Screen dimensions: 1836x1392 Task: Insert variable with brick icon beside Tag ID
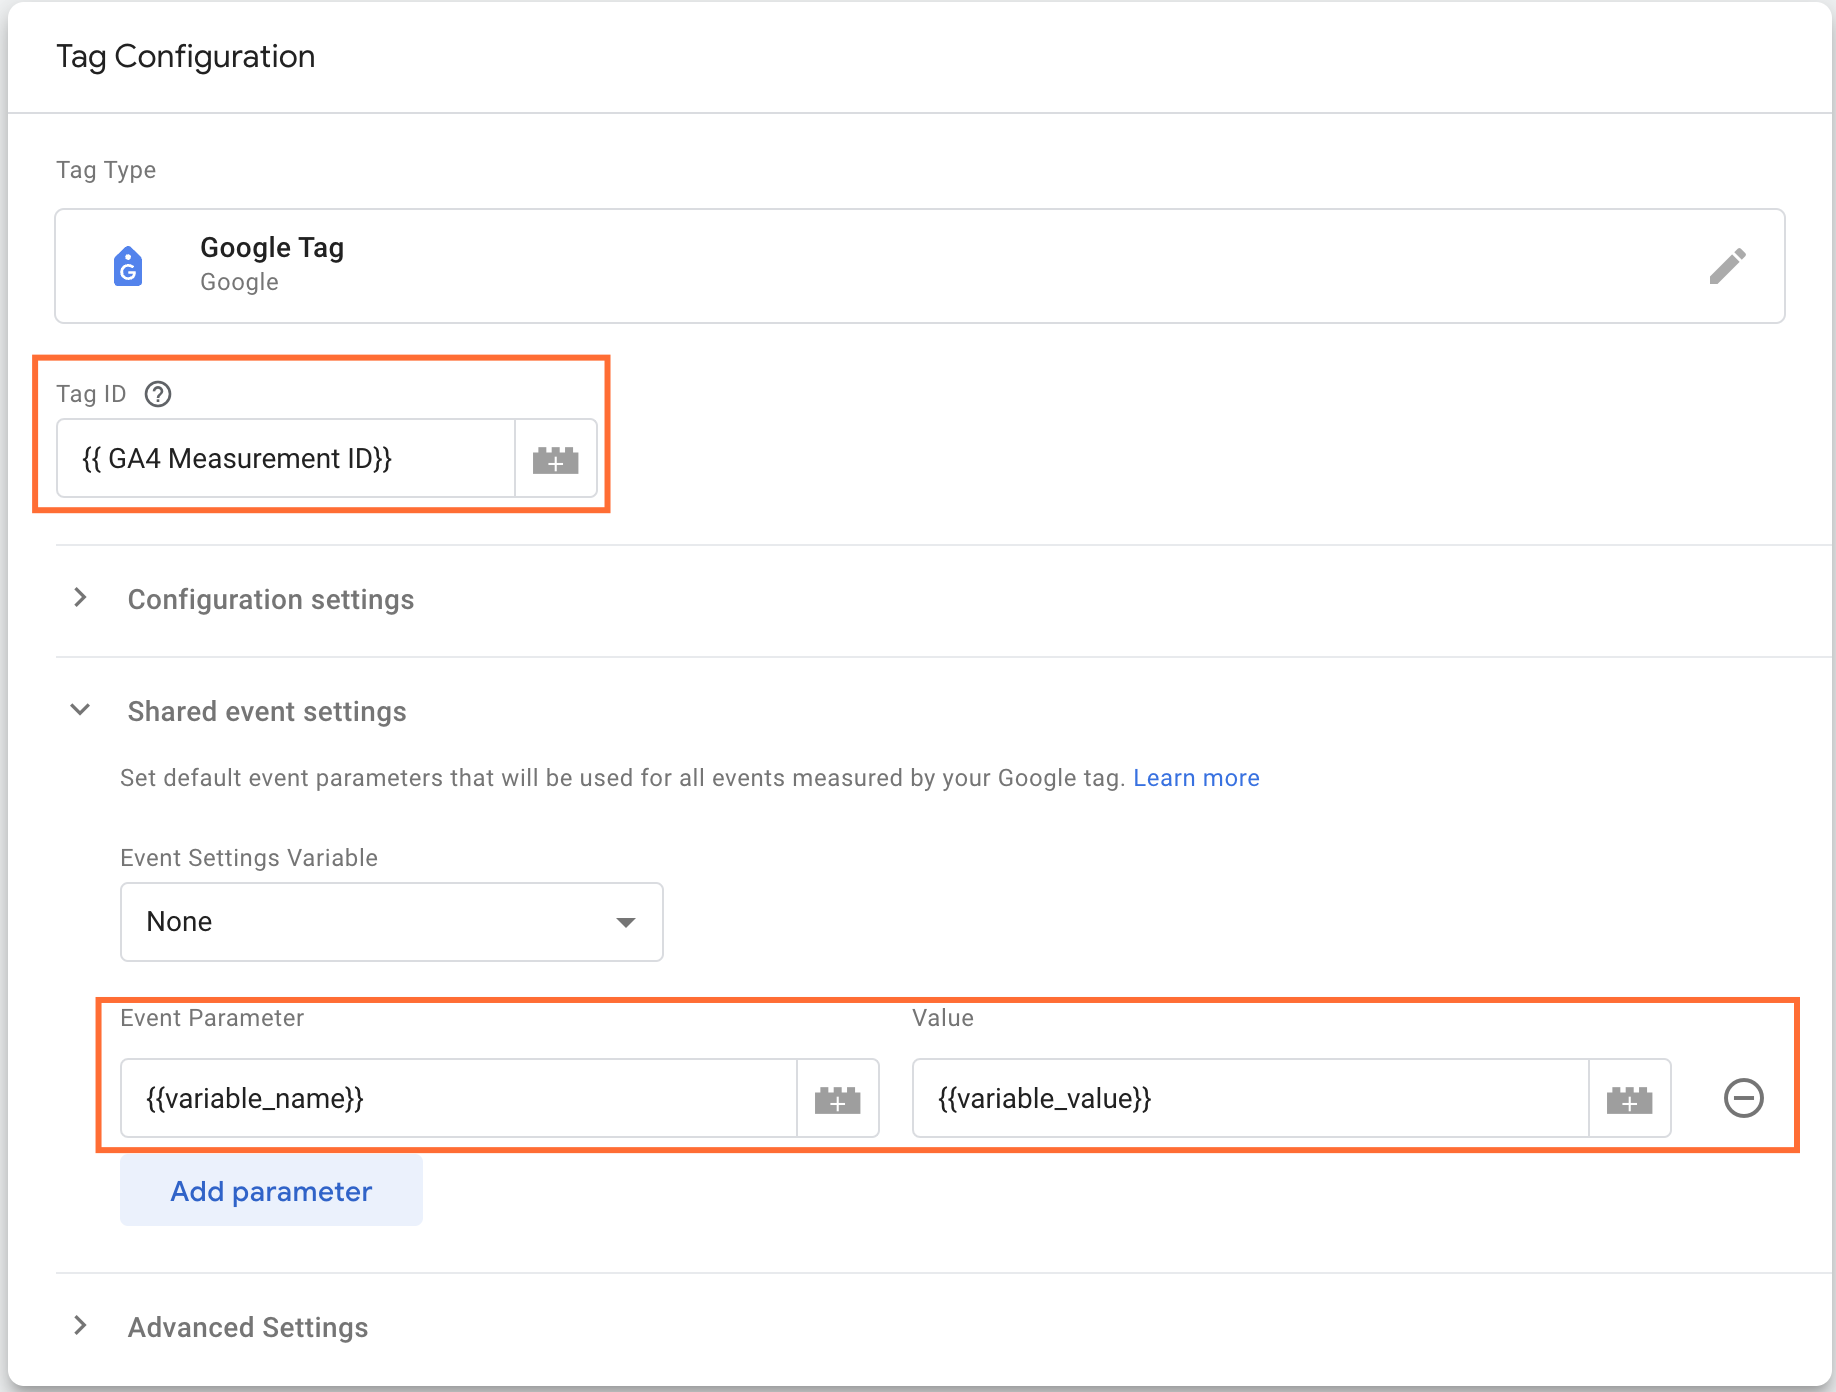click(x=556, y=459)
